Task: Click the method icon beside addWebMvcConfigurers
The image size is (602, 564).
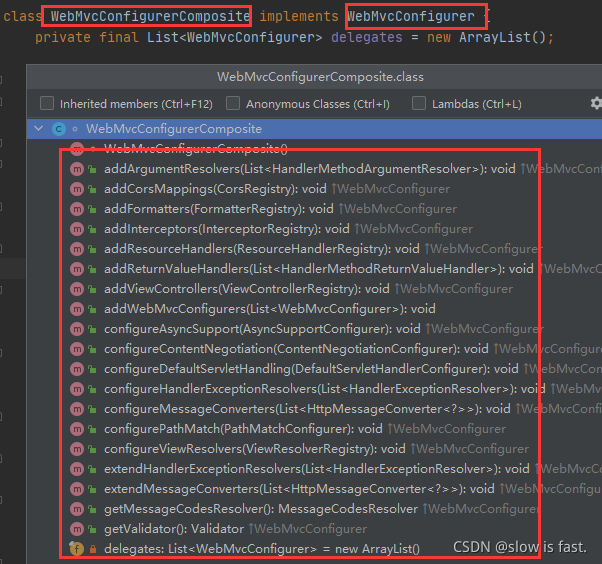Action: pos(77,309)
